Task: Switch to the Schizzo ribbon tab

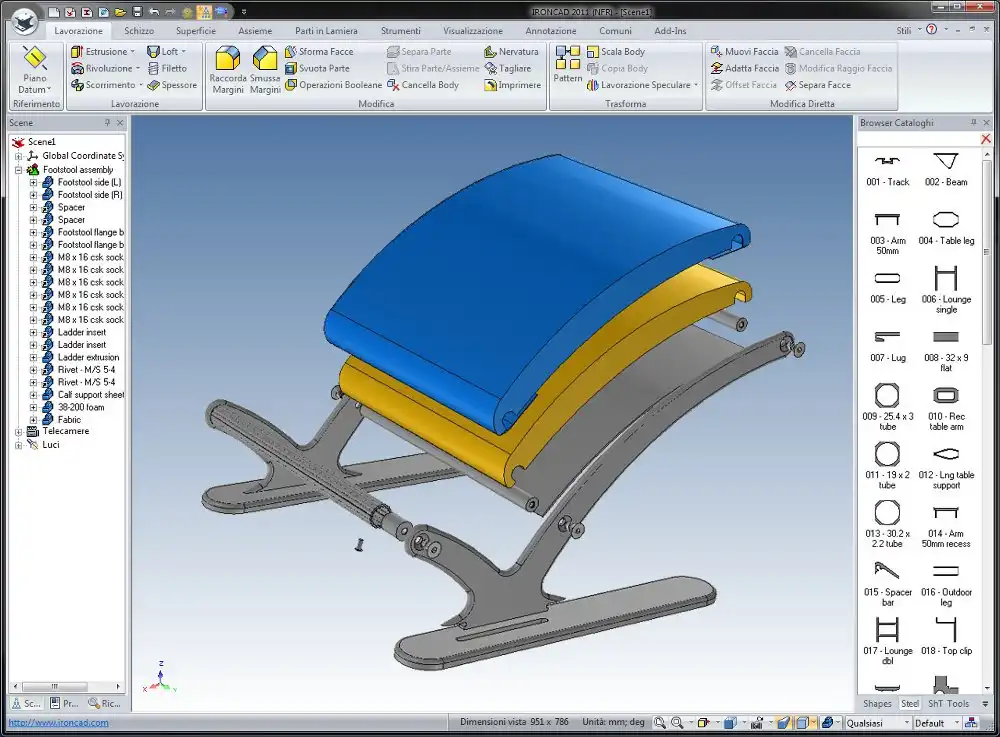Action: tap(139, 31)
